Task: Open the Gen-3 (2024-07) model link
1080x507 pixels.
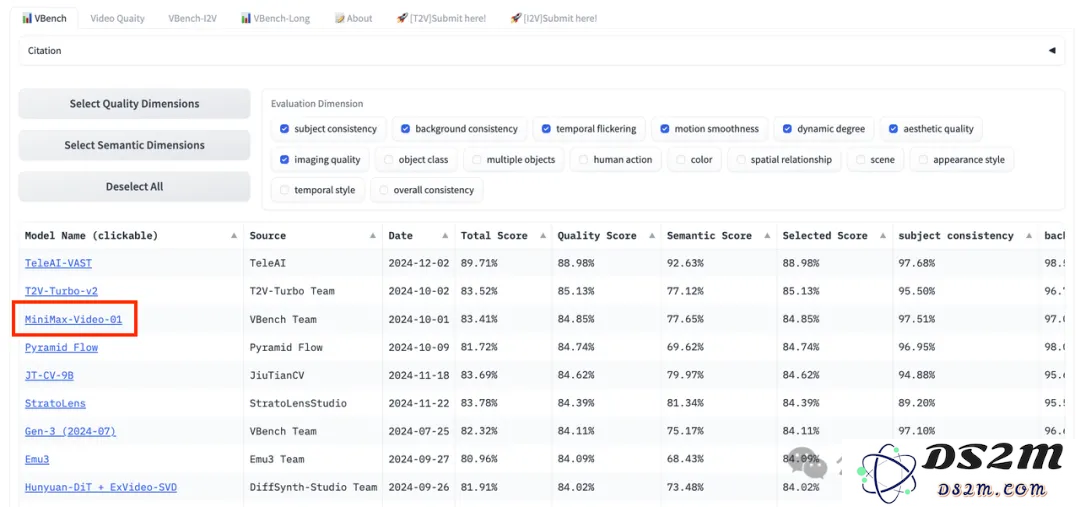Action: point(70,431)
